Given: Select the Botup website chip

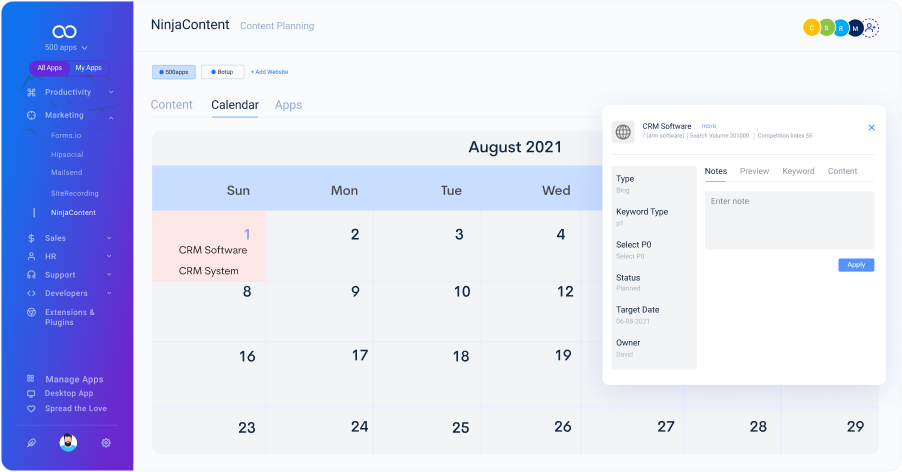Looking at the screenshot, I should (222, 72).
